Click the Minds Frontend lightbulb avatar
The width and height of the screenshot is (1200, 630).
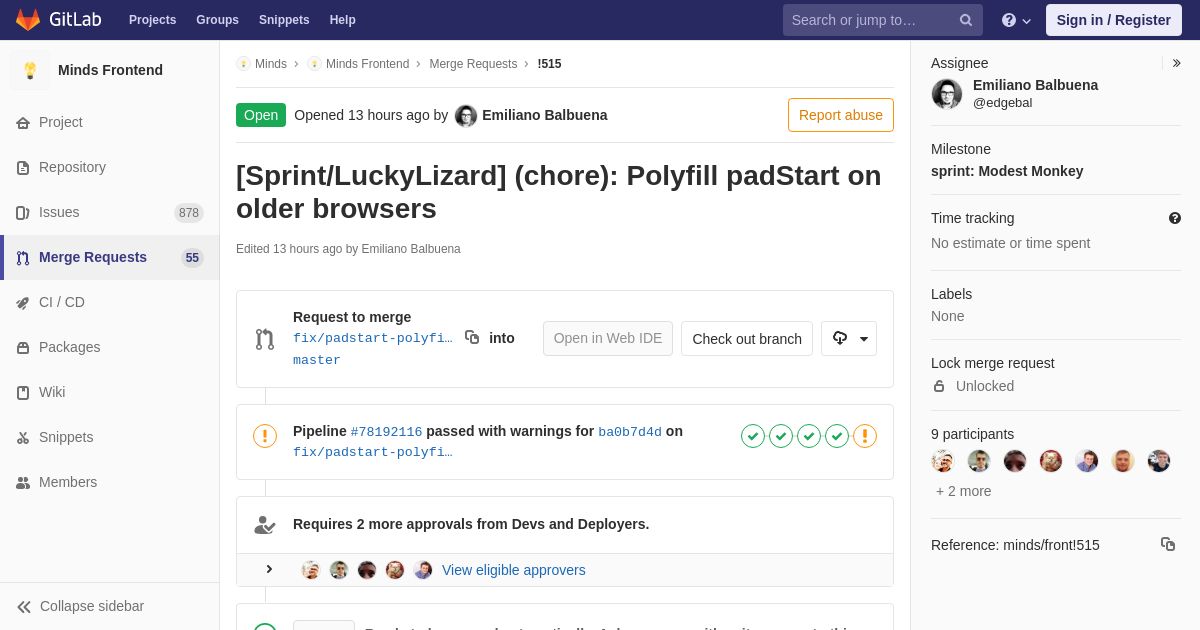30,70
